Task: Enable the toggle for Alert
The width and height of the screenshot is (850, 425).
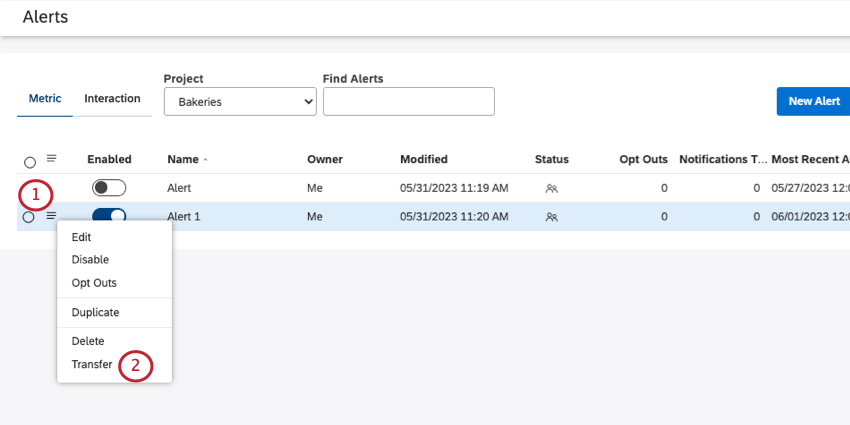Action: [x=109, y=188]
